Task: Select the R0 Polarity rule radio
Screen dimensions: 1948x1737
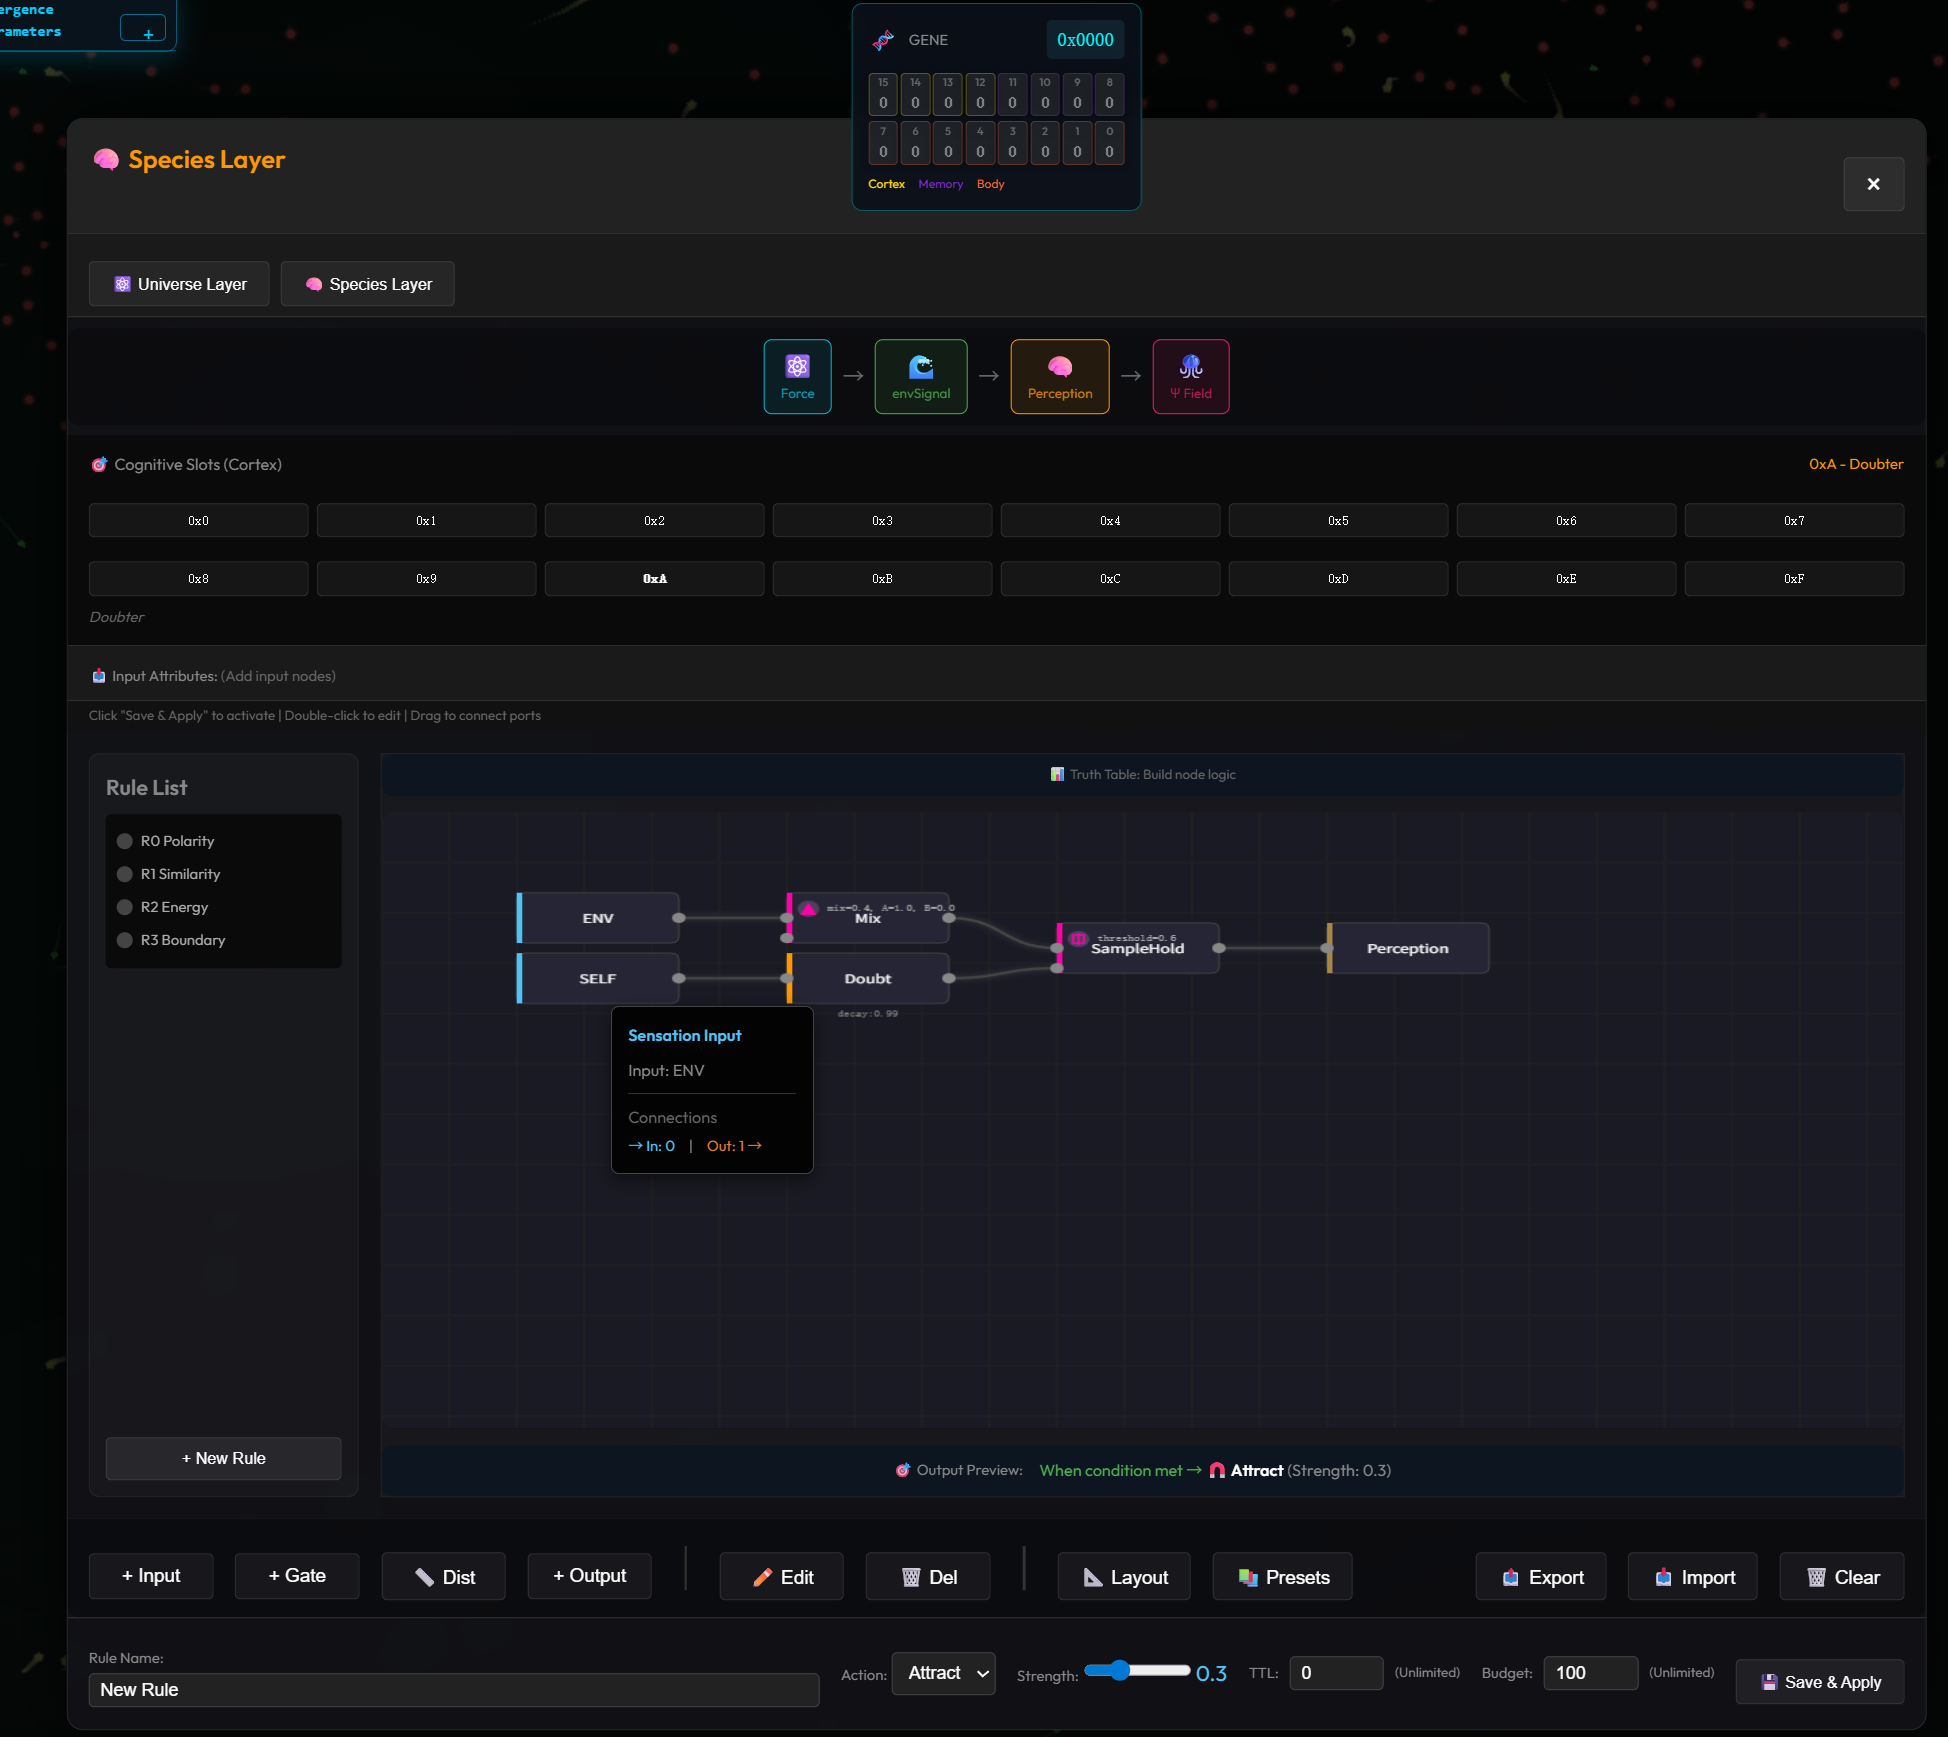Action: point(125,841)
